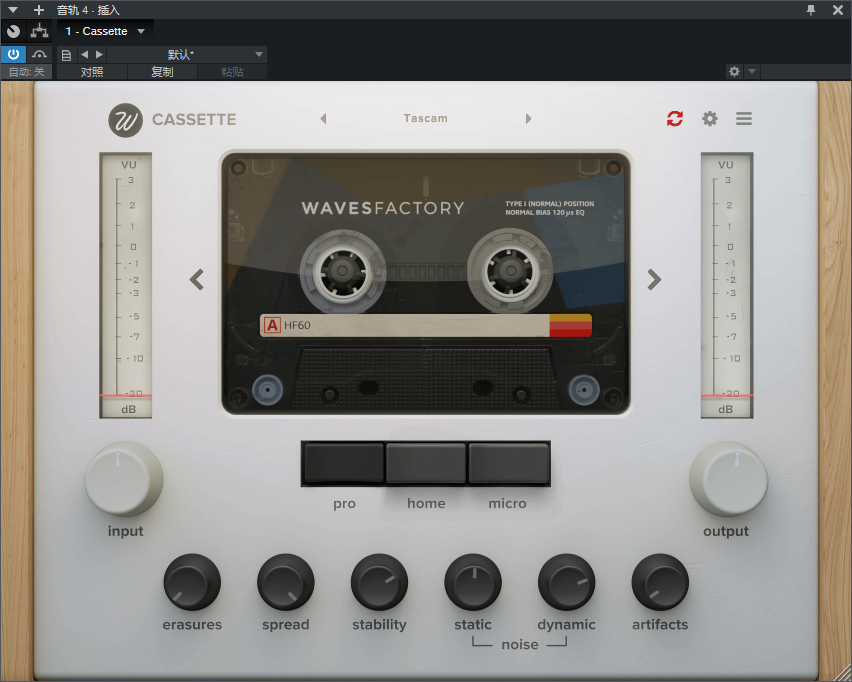The height and width of the screenshot is (682, 852).
Task: Click the 自动: 关 automation button
Action: pyautogui.click(x=26, y=72)
